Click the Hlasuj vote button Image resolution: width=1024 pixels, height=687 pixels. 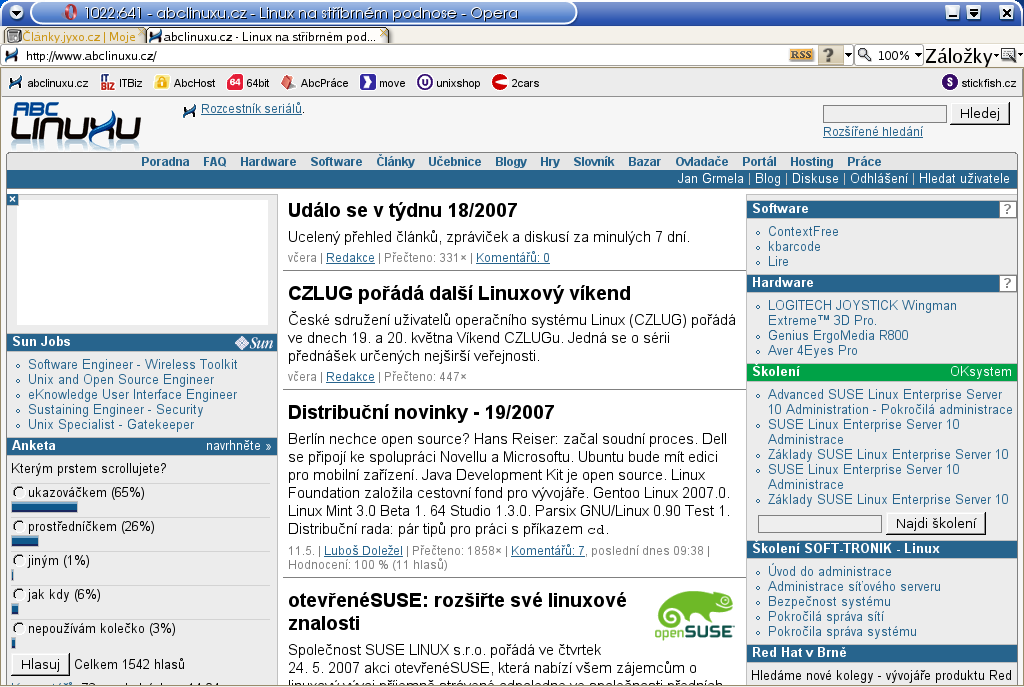[x=40, y=664]
